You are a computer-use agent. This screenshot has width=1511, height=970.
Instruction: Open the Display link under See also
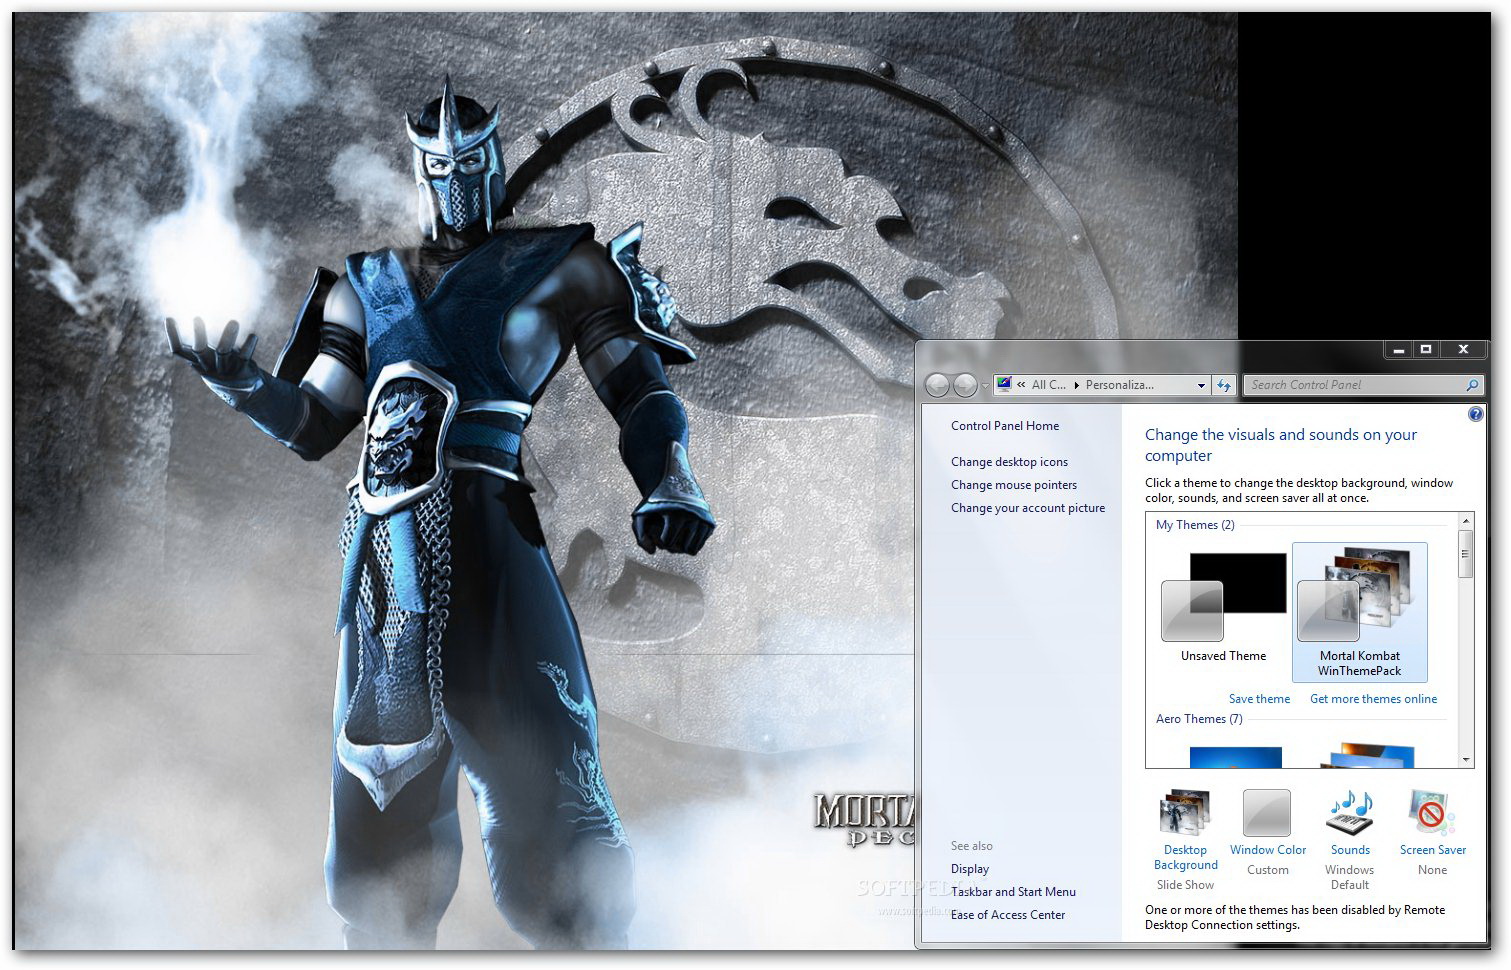[x=969, y=869]
